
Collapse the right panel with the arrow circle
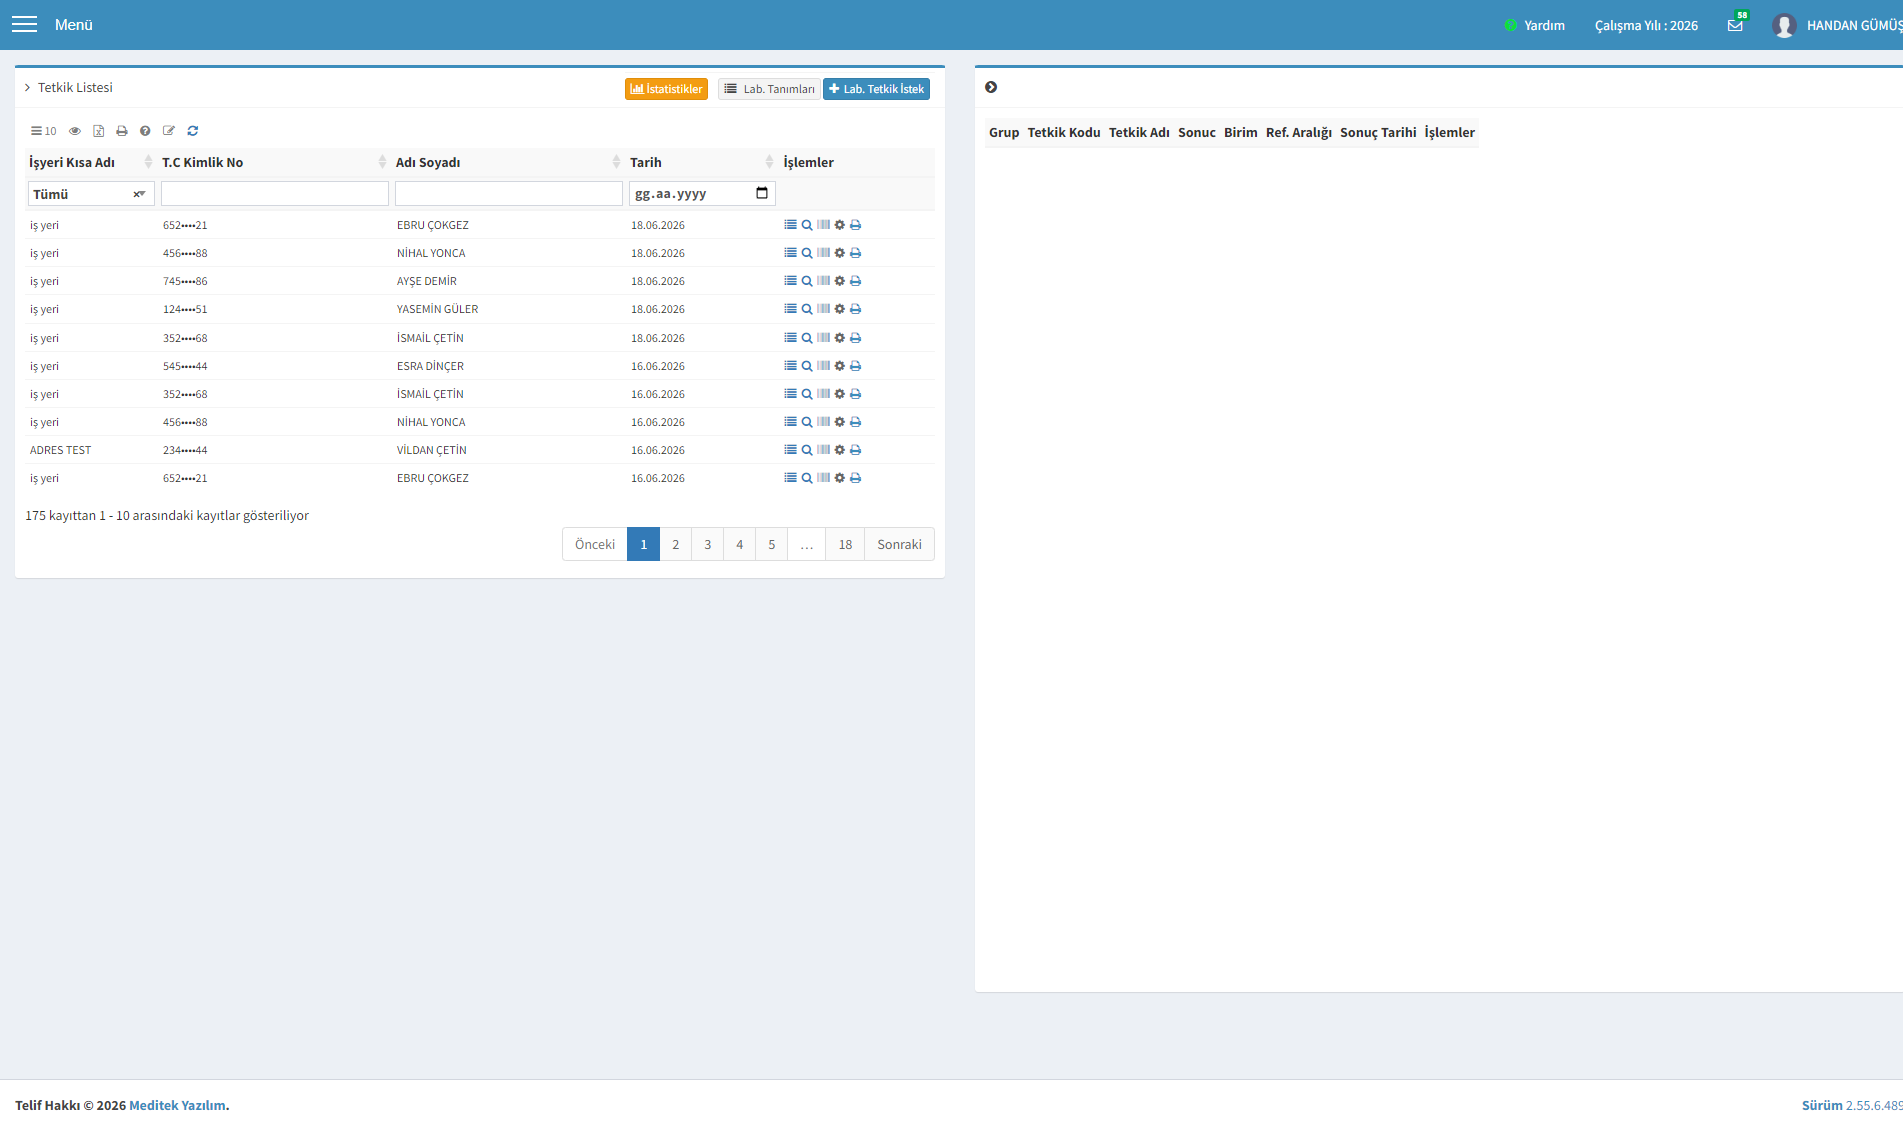tap(991, 88)
